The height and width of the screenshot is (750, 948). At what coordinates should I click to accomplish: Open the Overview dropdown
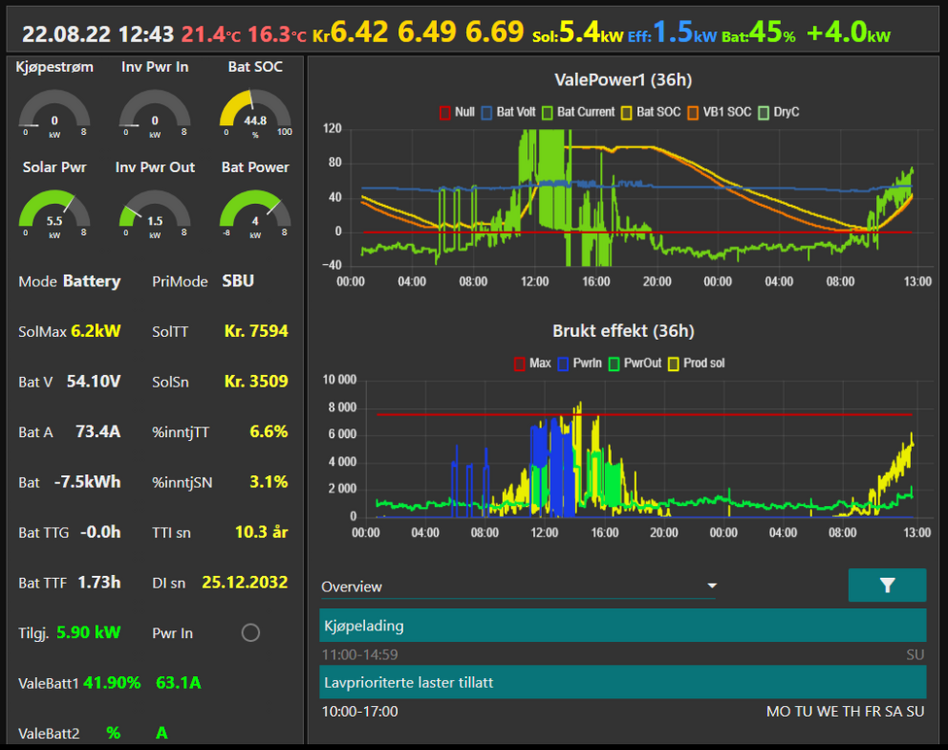(x=515, y=587)
